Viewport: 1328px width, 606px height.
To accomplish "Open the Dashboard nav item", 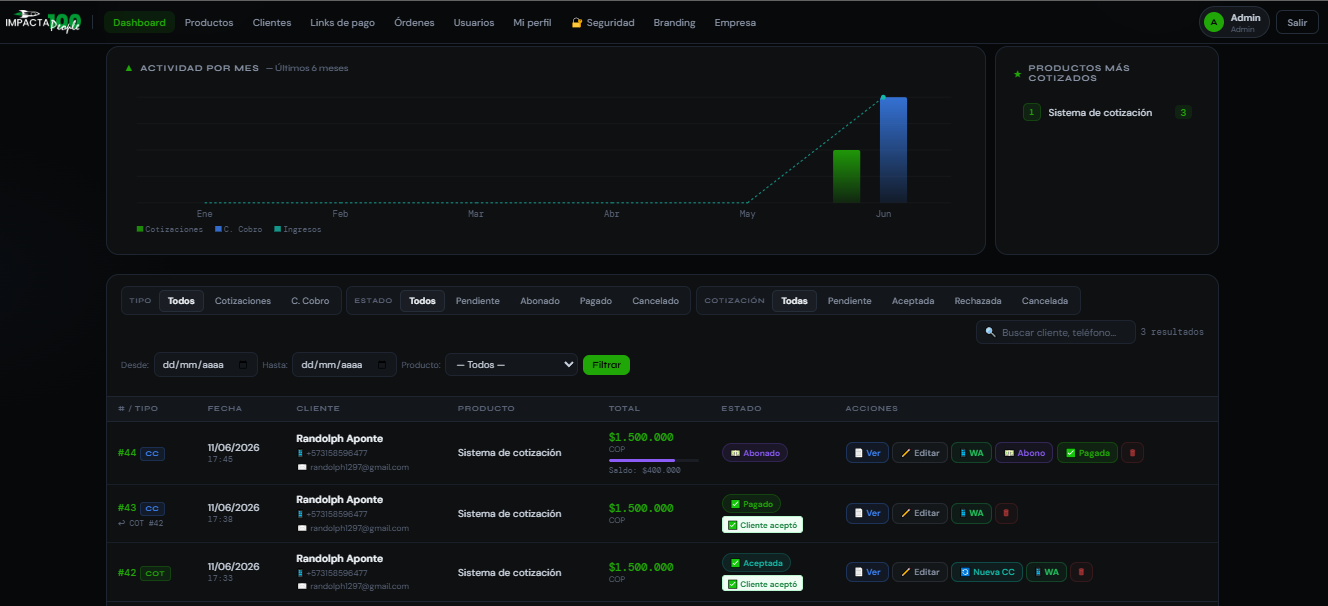I will point(139,22).
